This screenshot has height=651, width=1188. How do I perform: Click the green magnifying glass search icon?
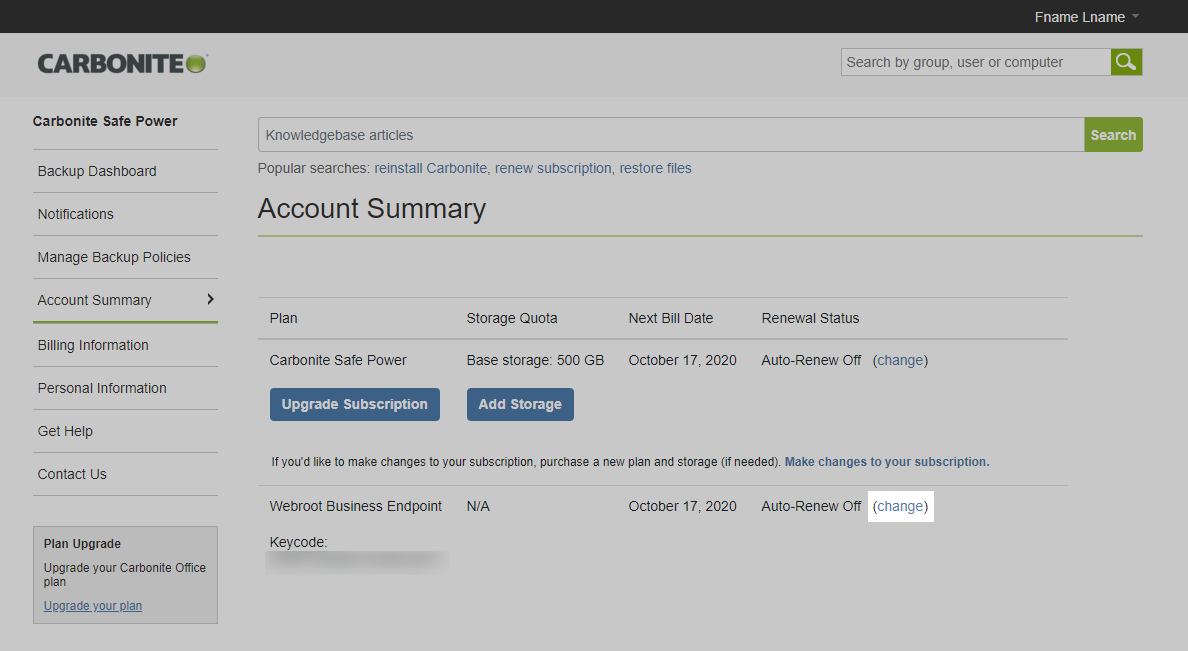tap(1126, 62)
